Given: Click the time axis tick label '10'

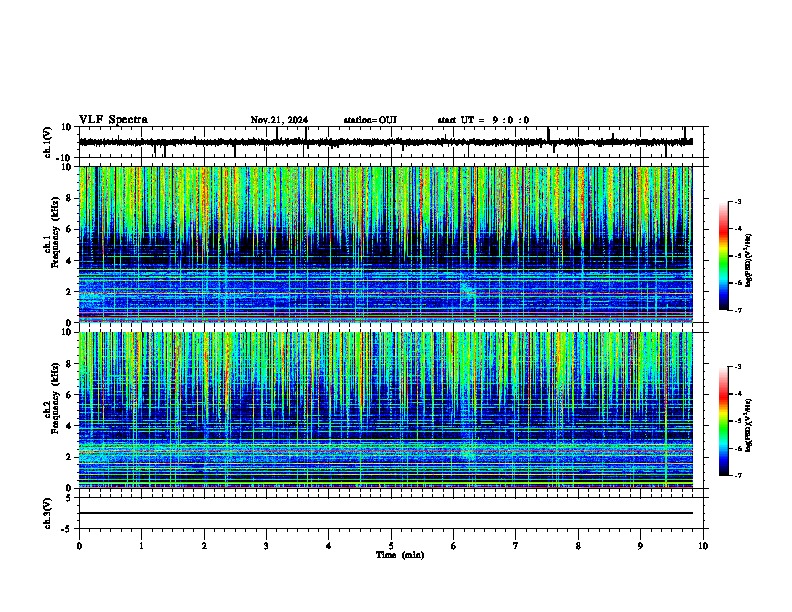Looking at the screenshot, I should 703,546.
